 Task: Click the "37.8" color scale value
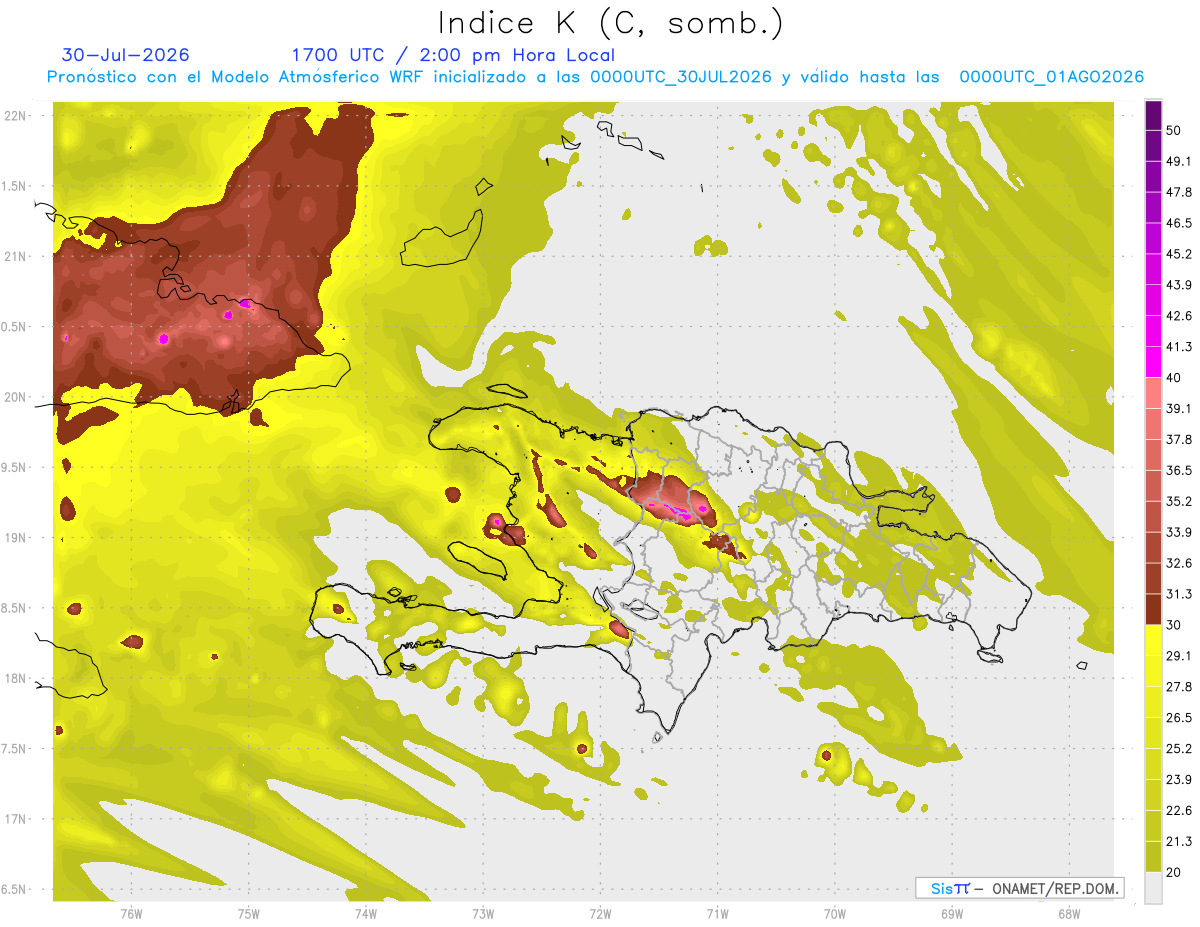[x=1179, y=439]
